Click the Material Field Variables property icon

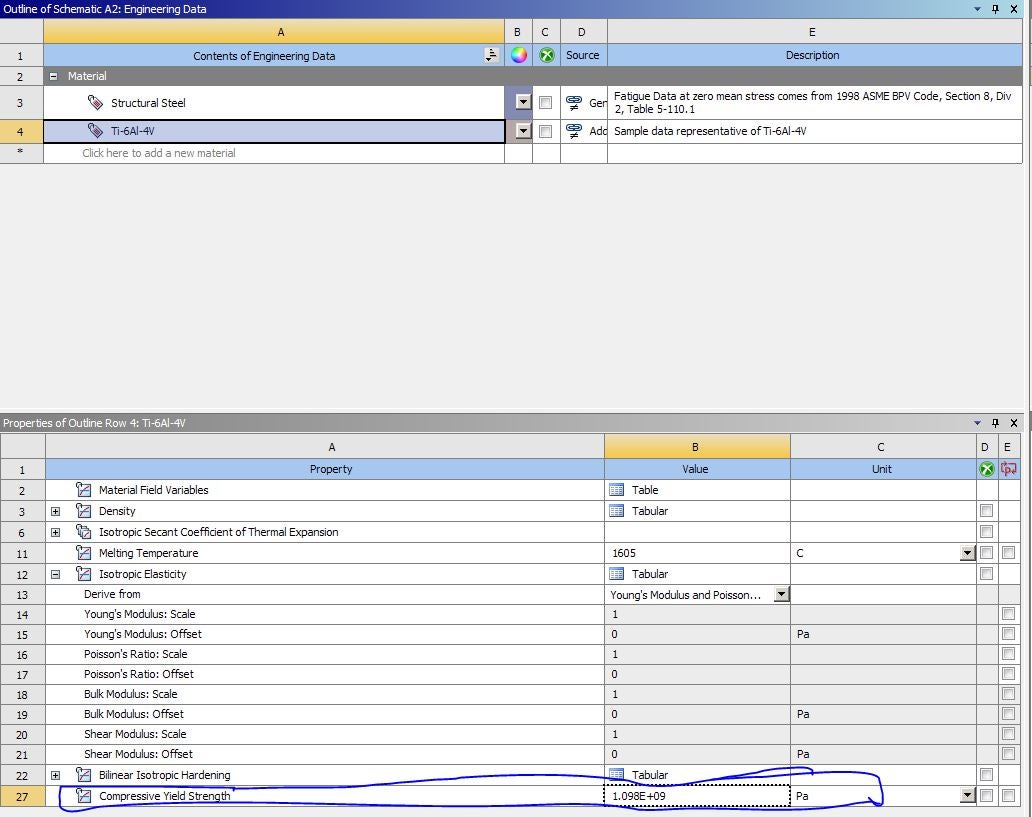pos(84,489)
